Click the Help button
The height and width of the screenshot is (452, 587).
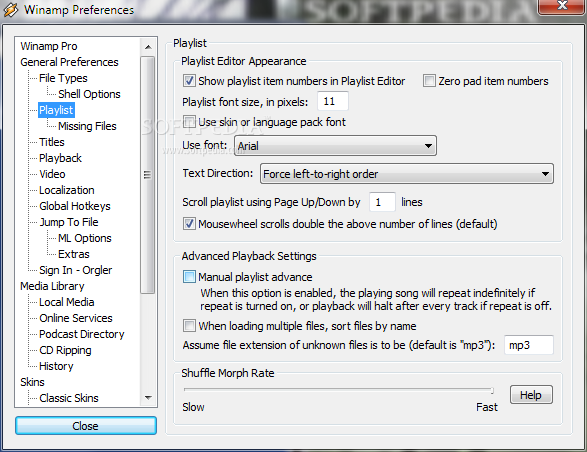[531, 395]
